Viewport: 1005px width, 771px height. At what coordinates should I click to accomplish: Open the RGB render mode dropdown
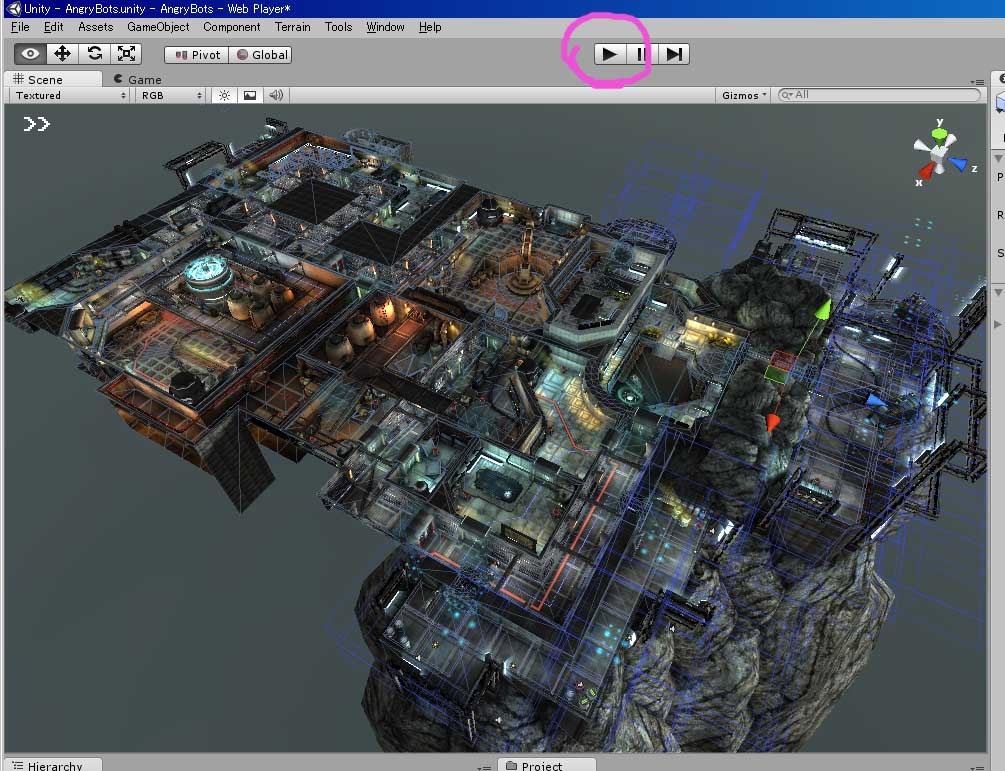pyautogui.click(x=168, y=95)
